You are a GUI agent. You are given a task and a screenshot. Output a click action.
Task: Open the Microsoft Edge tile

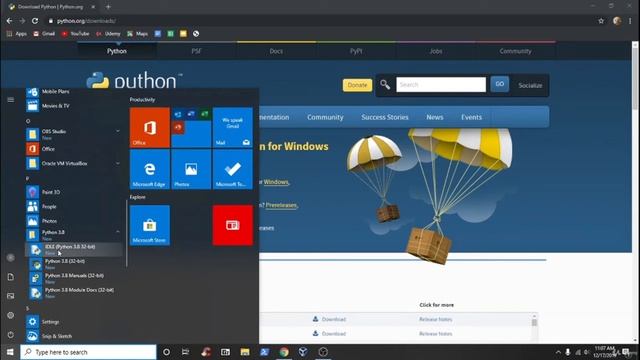[x=150, y=169]
